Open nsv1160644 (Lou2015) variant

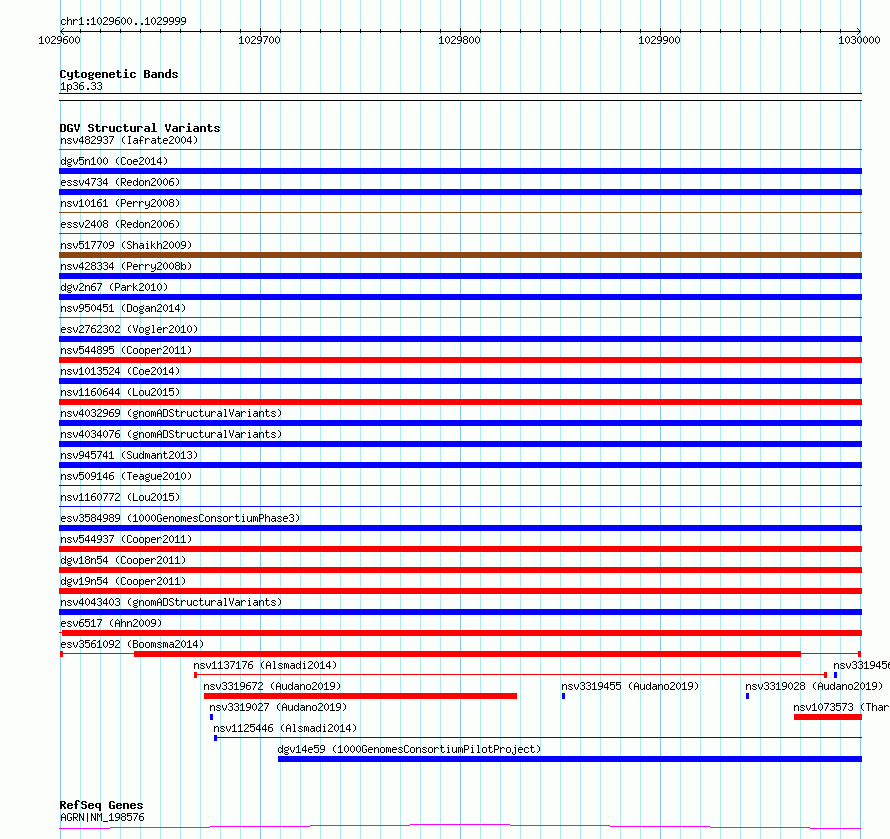pos(120,392)
